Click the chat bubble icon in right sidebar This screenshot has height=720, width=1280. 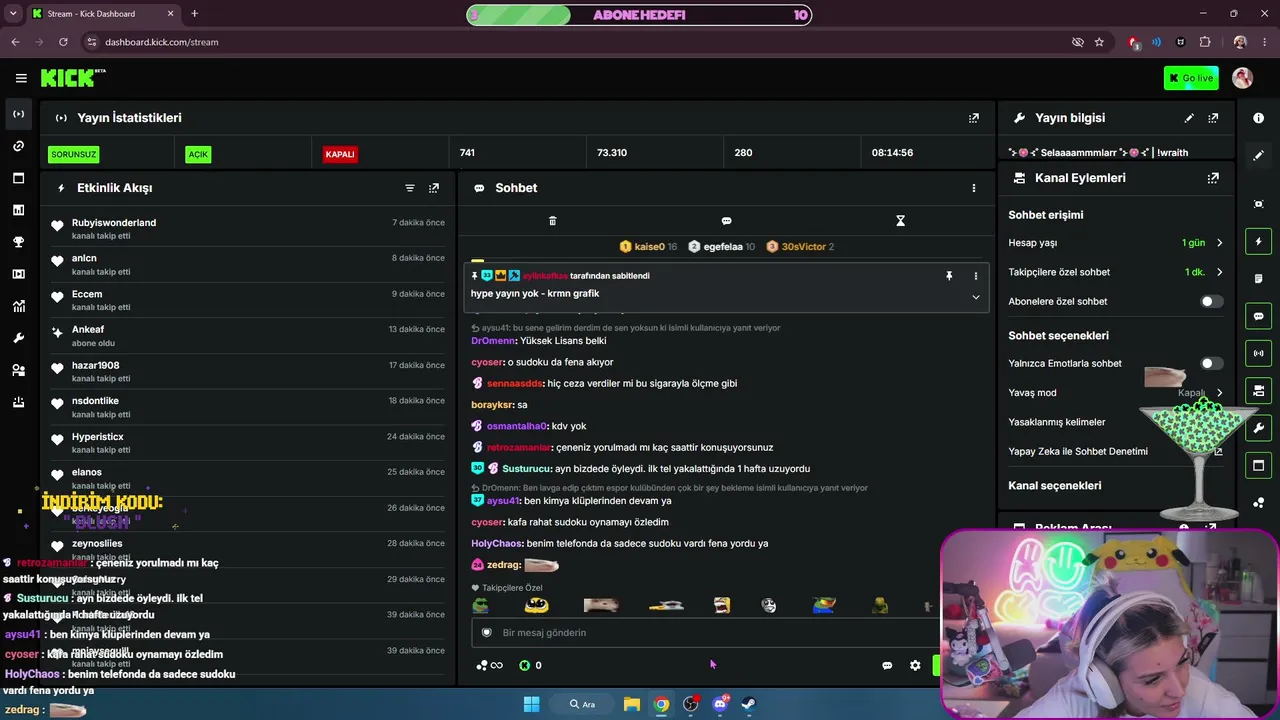click(x=1259, y=316)
